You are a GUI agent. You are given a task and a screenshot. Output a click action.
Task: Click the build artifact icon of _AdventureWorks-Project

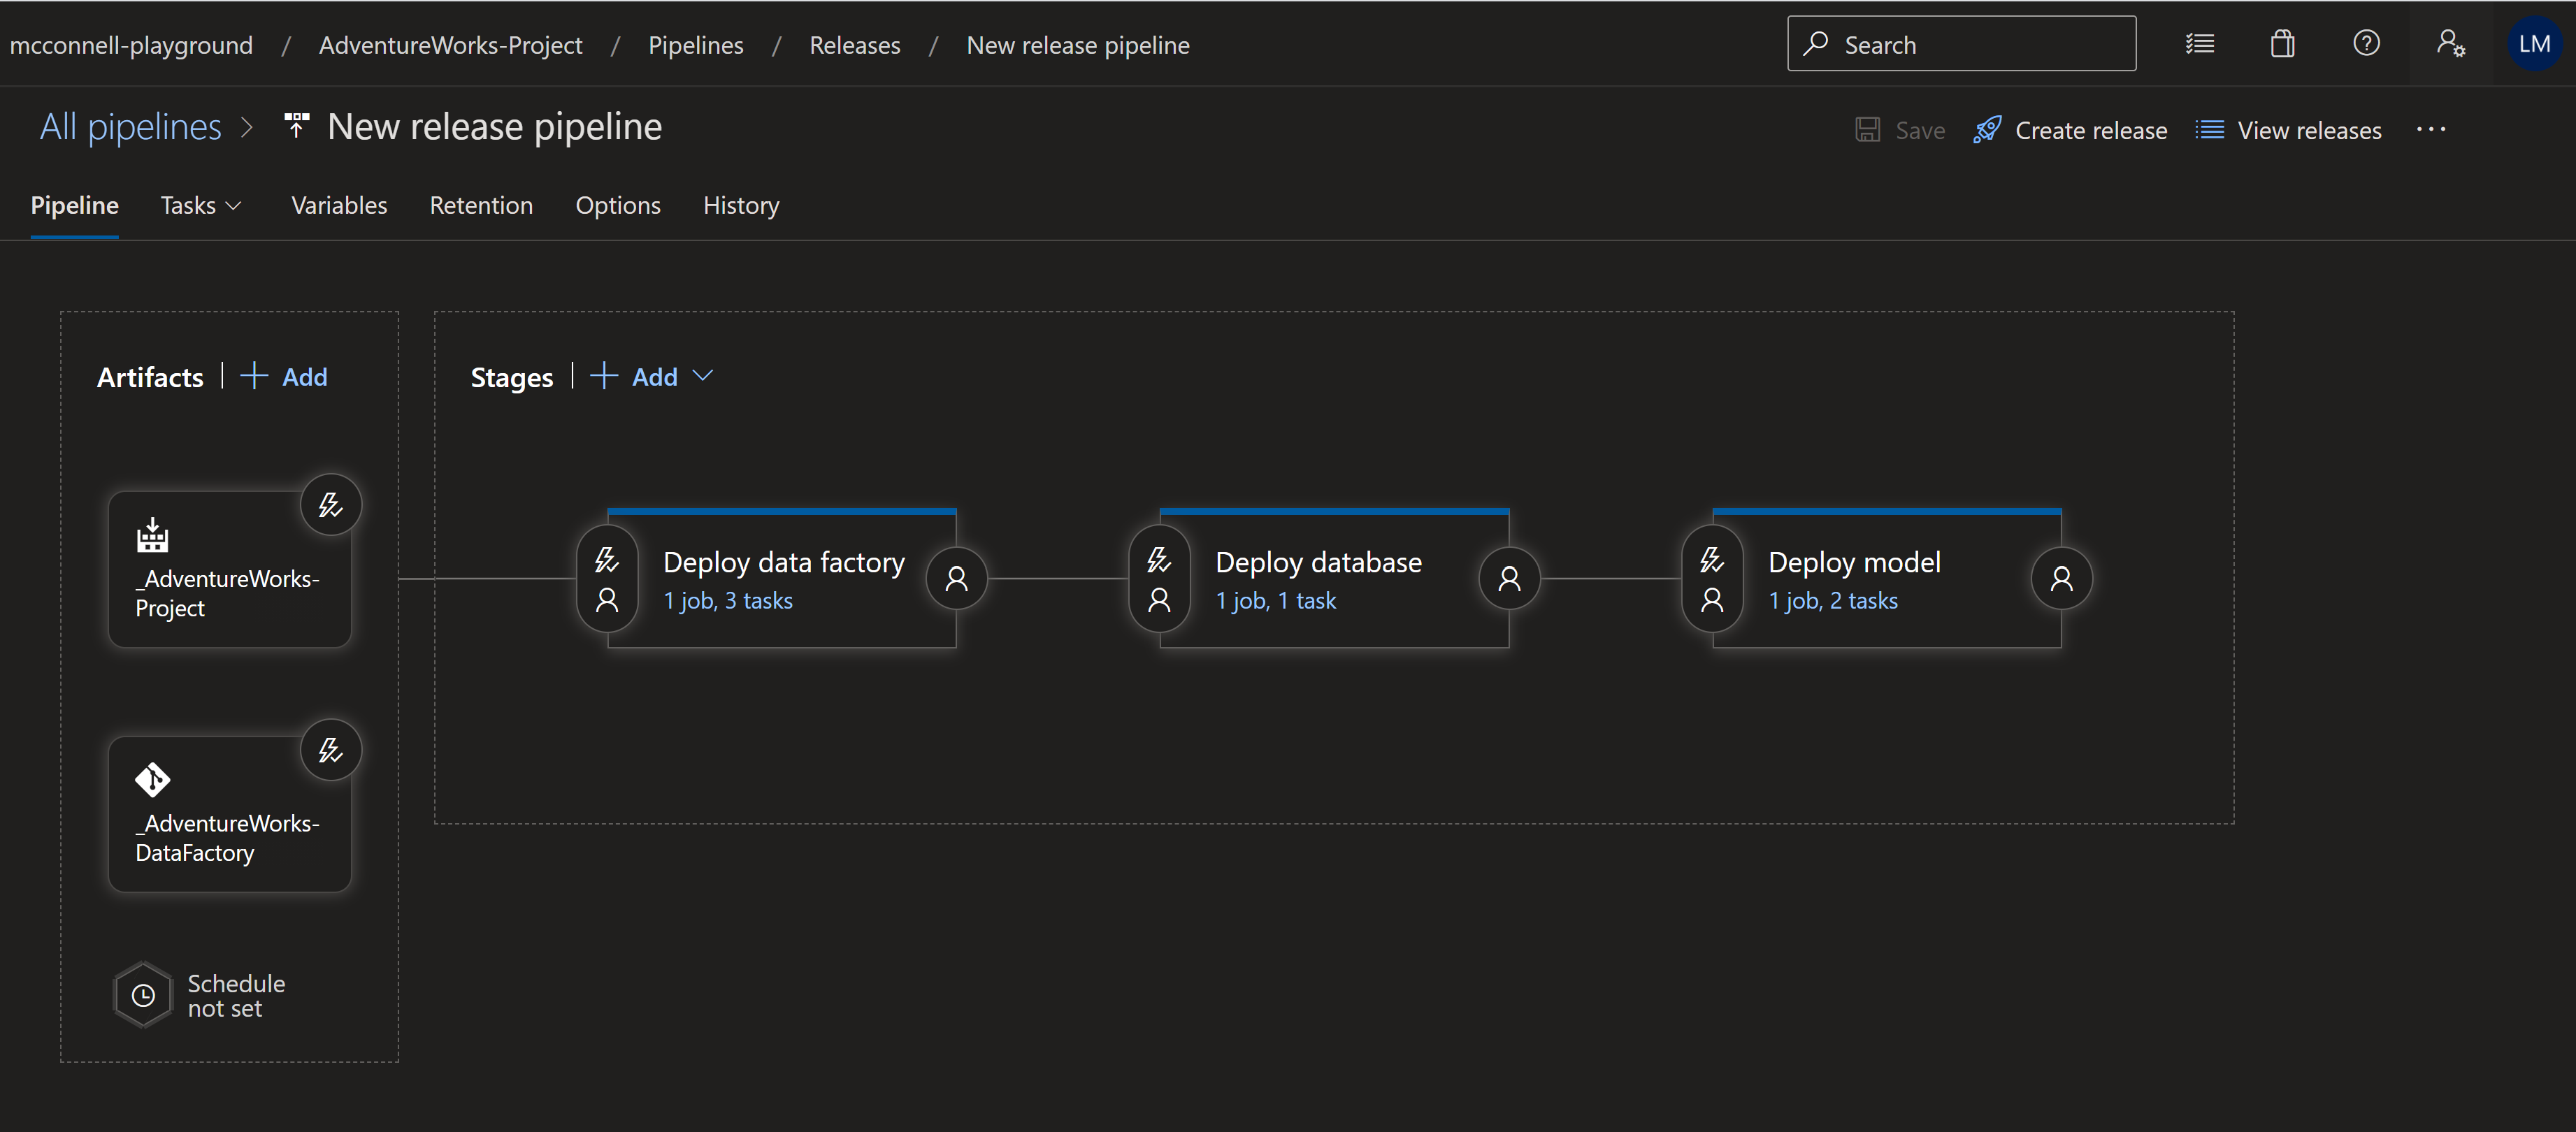152,536
